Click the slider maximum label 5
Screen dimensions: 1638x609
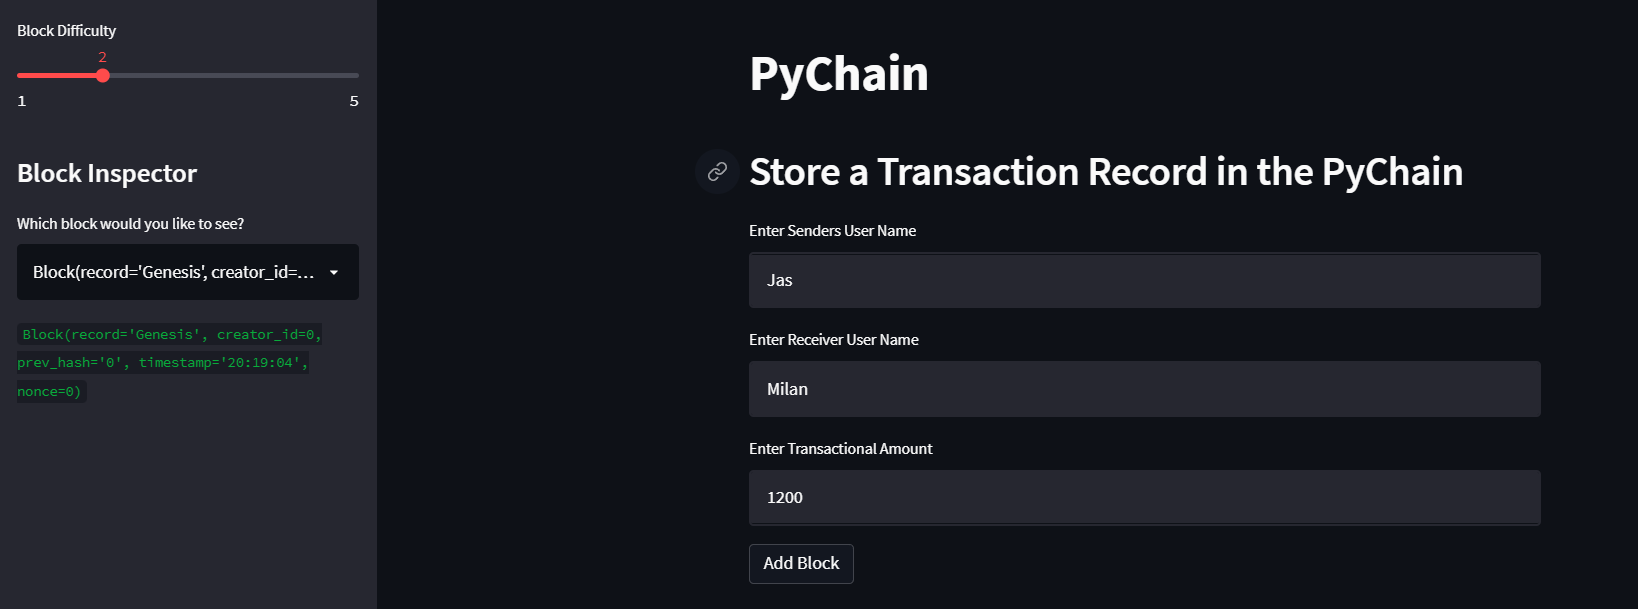pos(352,100)
